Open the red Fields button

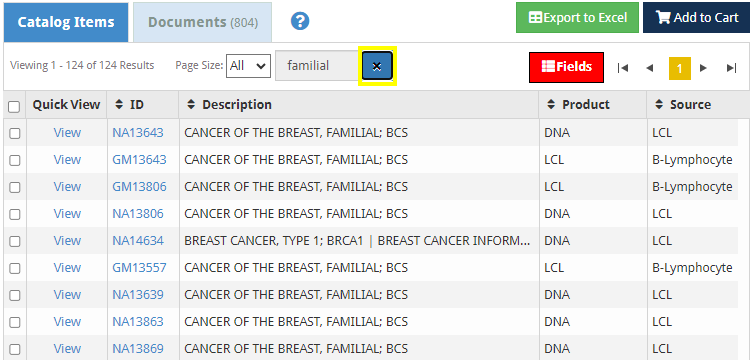pos(566,67)
